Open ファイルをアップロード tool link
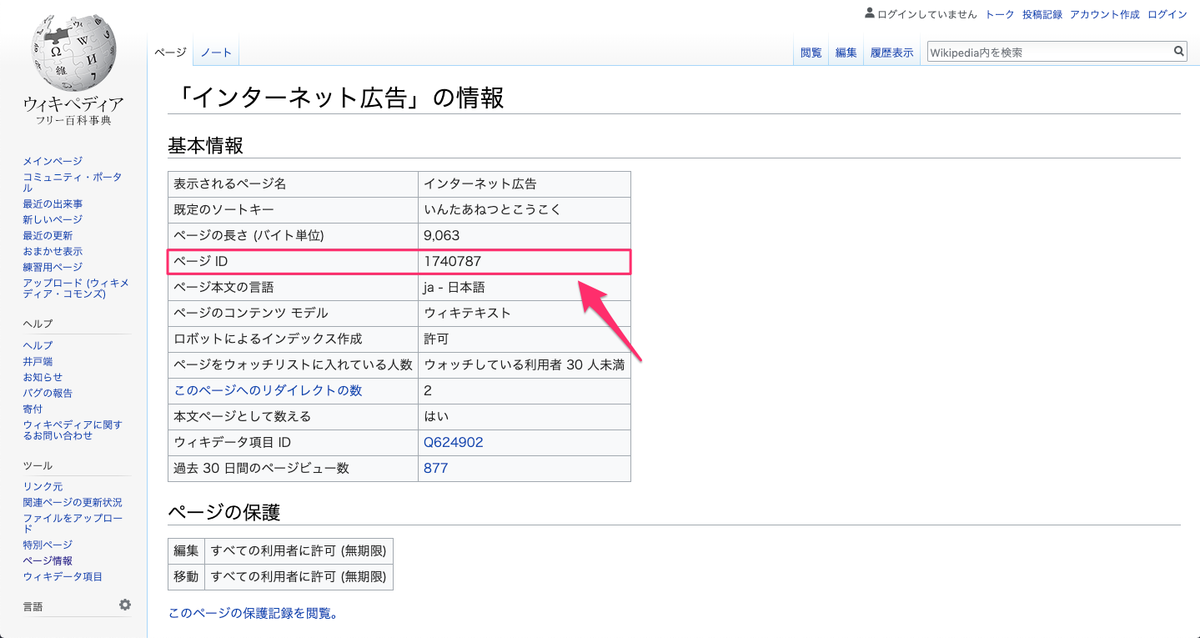 point(72,523)
